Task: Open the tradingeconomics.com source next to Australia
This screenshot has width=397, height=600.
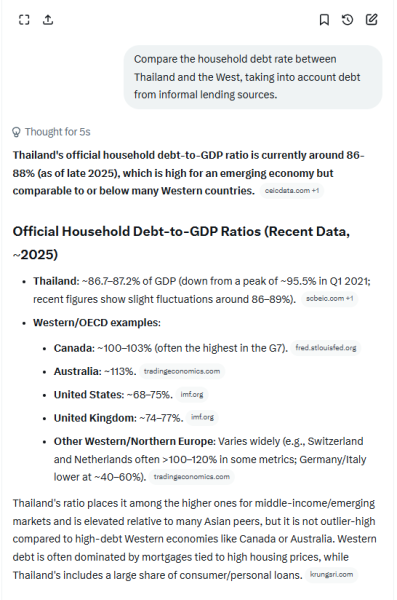Action: pyautogui.click(x=182, y=371)
